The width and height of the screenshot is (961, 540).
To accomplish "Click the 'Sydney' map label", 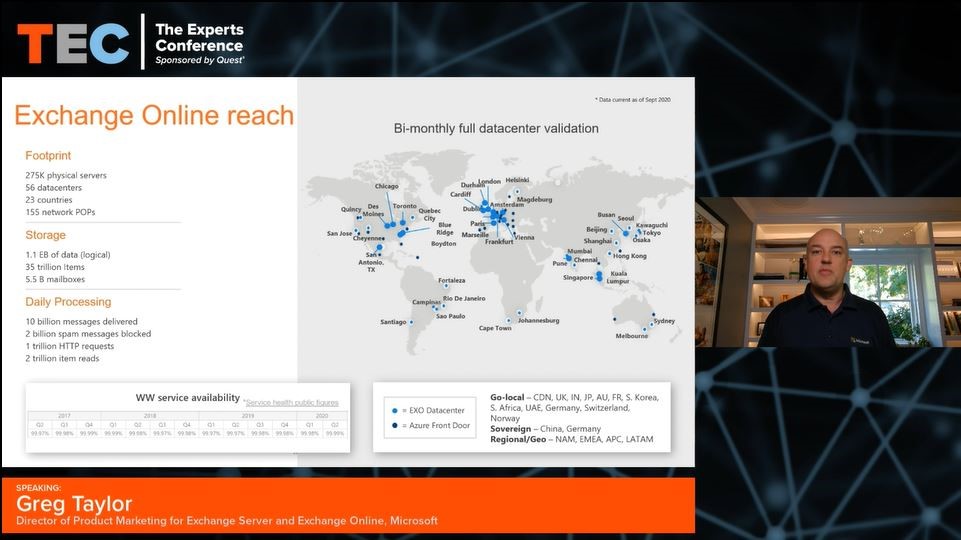I will tap(664, 321).
